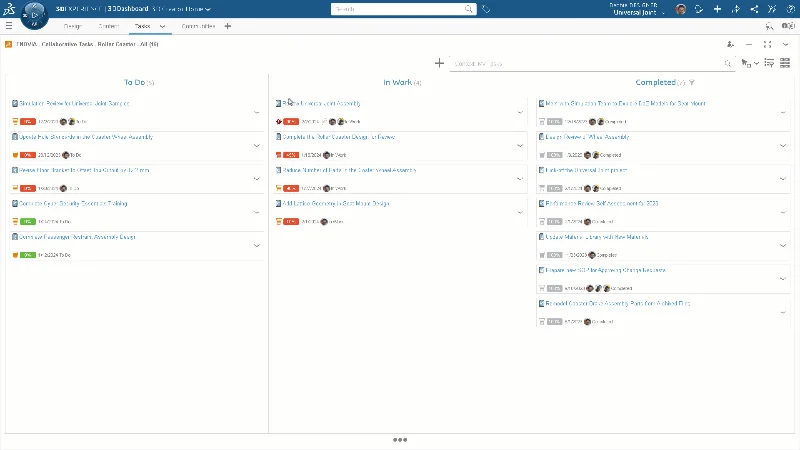Switch to the Design tab
Image resolution: width=800 pixels, height=450 pixels.
point(72,26)
